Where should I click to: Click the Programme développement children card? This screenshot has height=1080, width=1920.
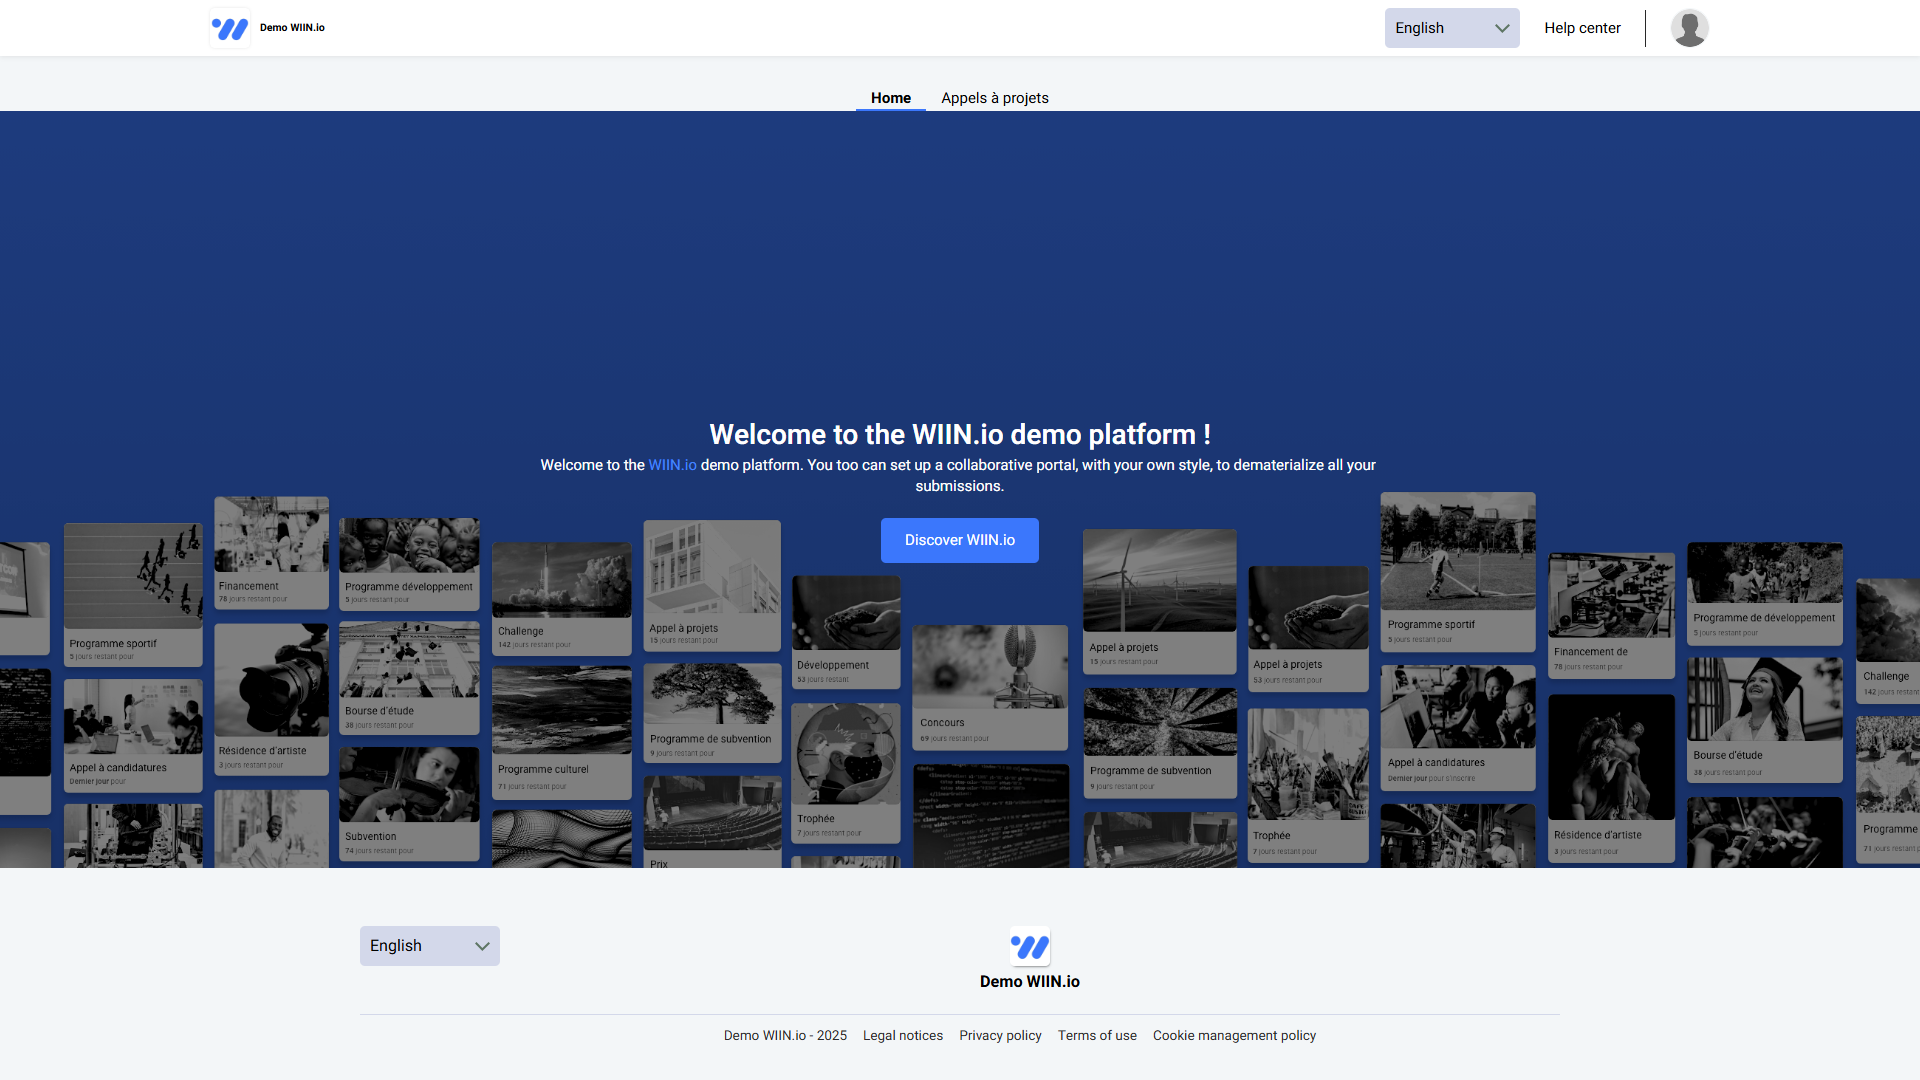click(409, 564)
